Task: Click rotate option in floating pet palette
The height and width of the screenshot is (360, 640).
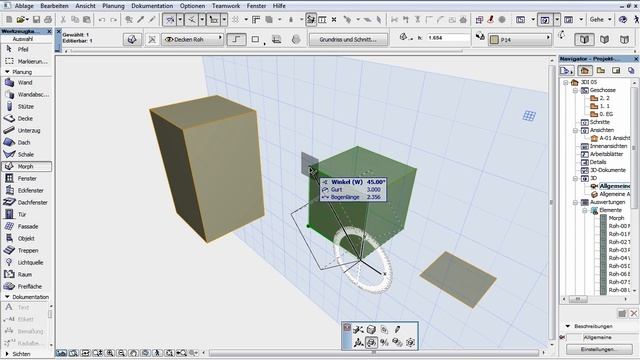Action: [x=371, y=342]
